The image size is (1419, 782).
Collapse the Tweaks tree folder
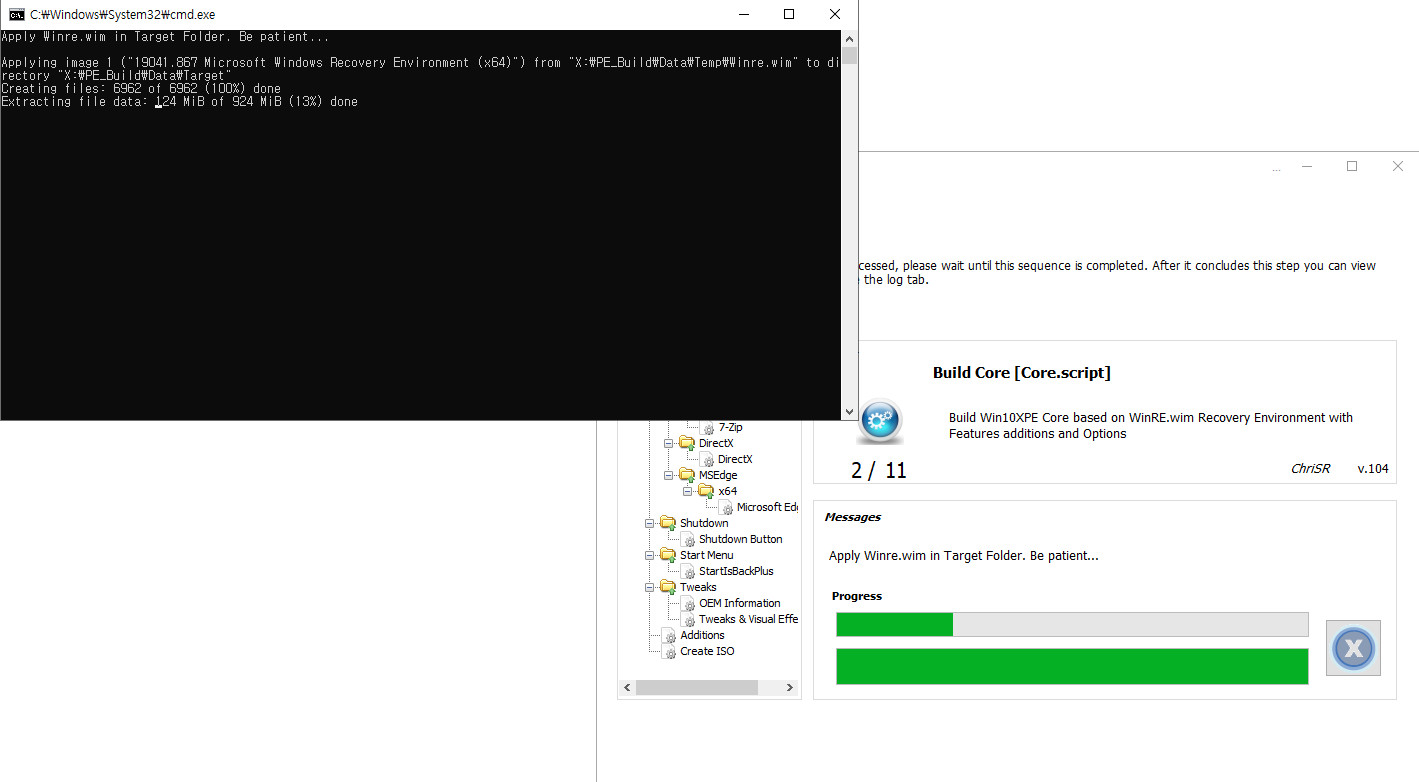(650, 587)
